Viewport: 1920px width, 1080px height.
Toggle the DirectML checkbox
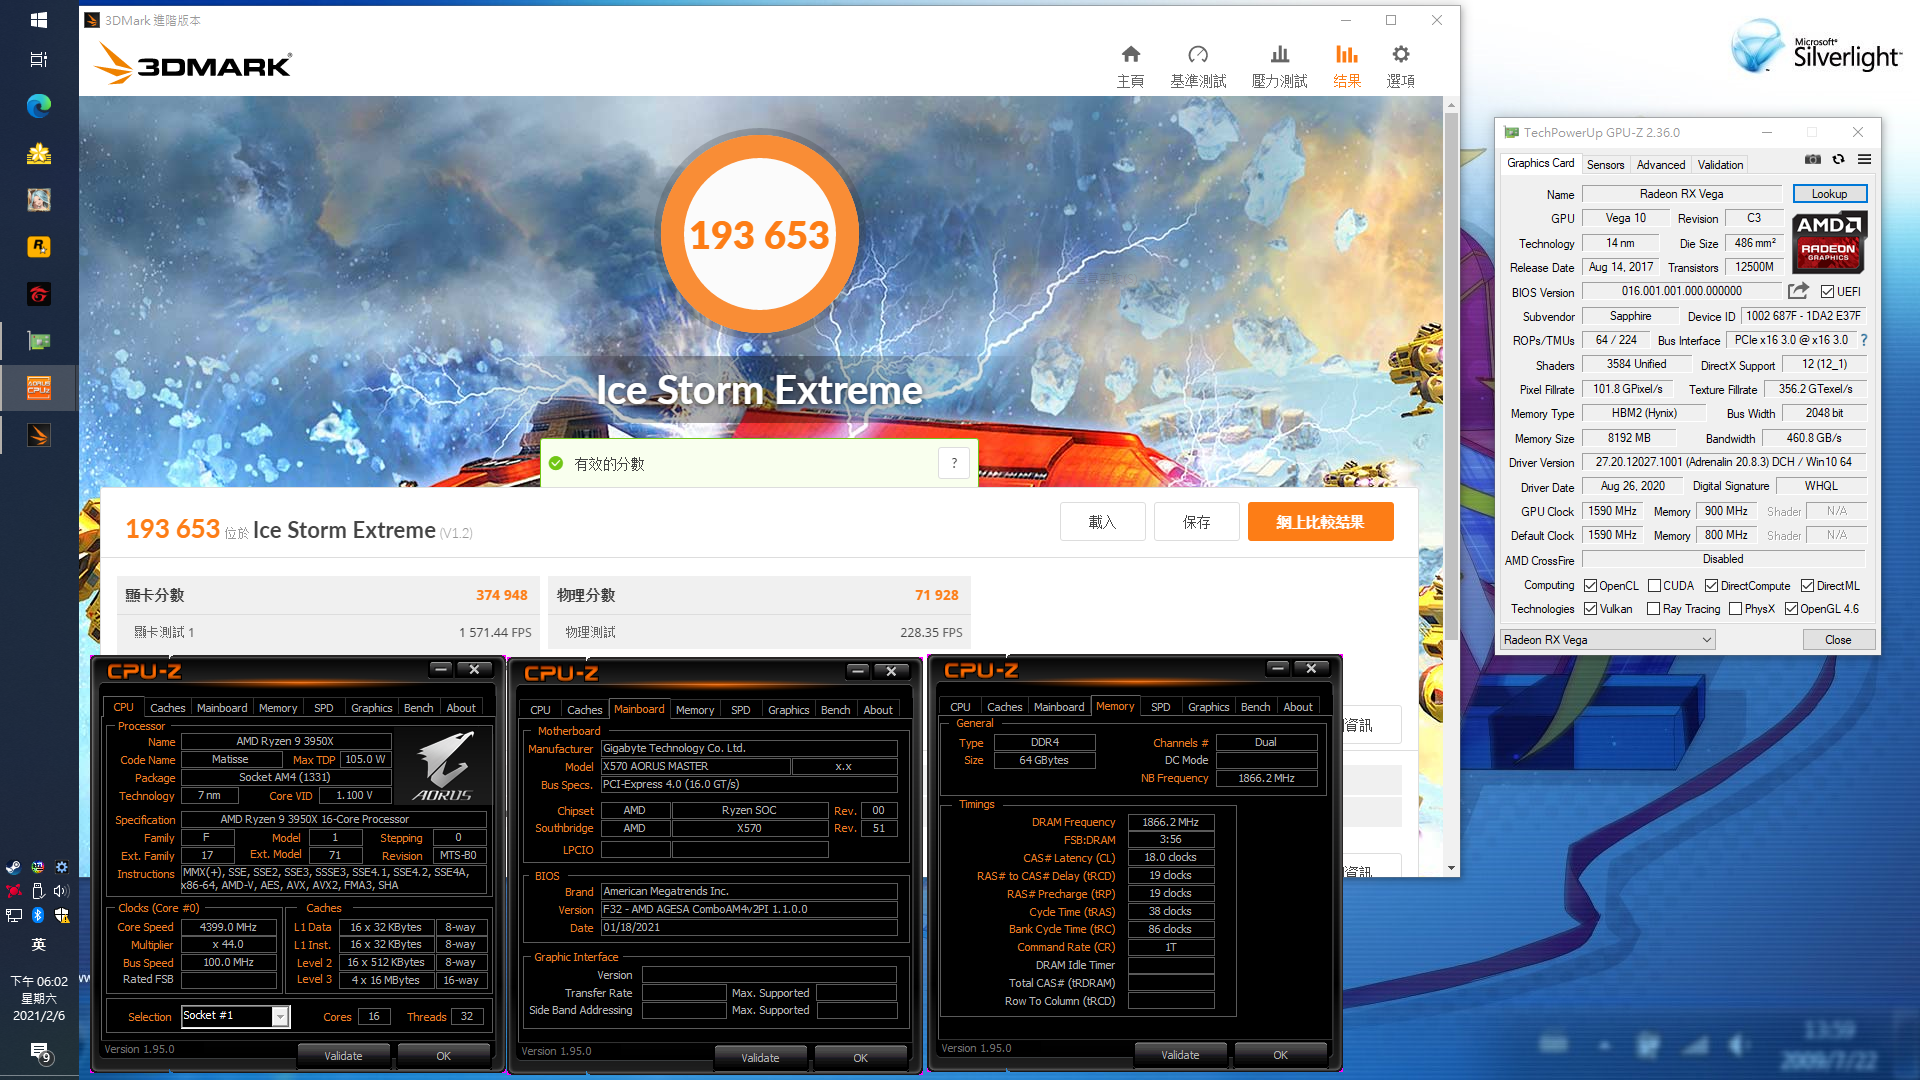pyautogui.click(x=1807, y=586)
